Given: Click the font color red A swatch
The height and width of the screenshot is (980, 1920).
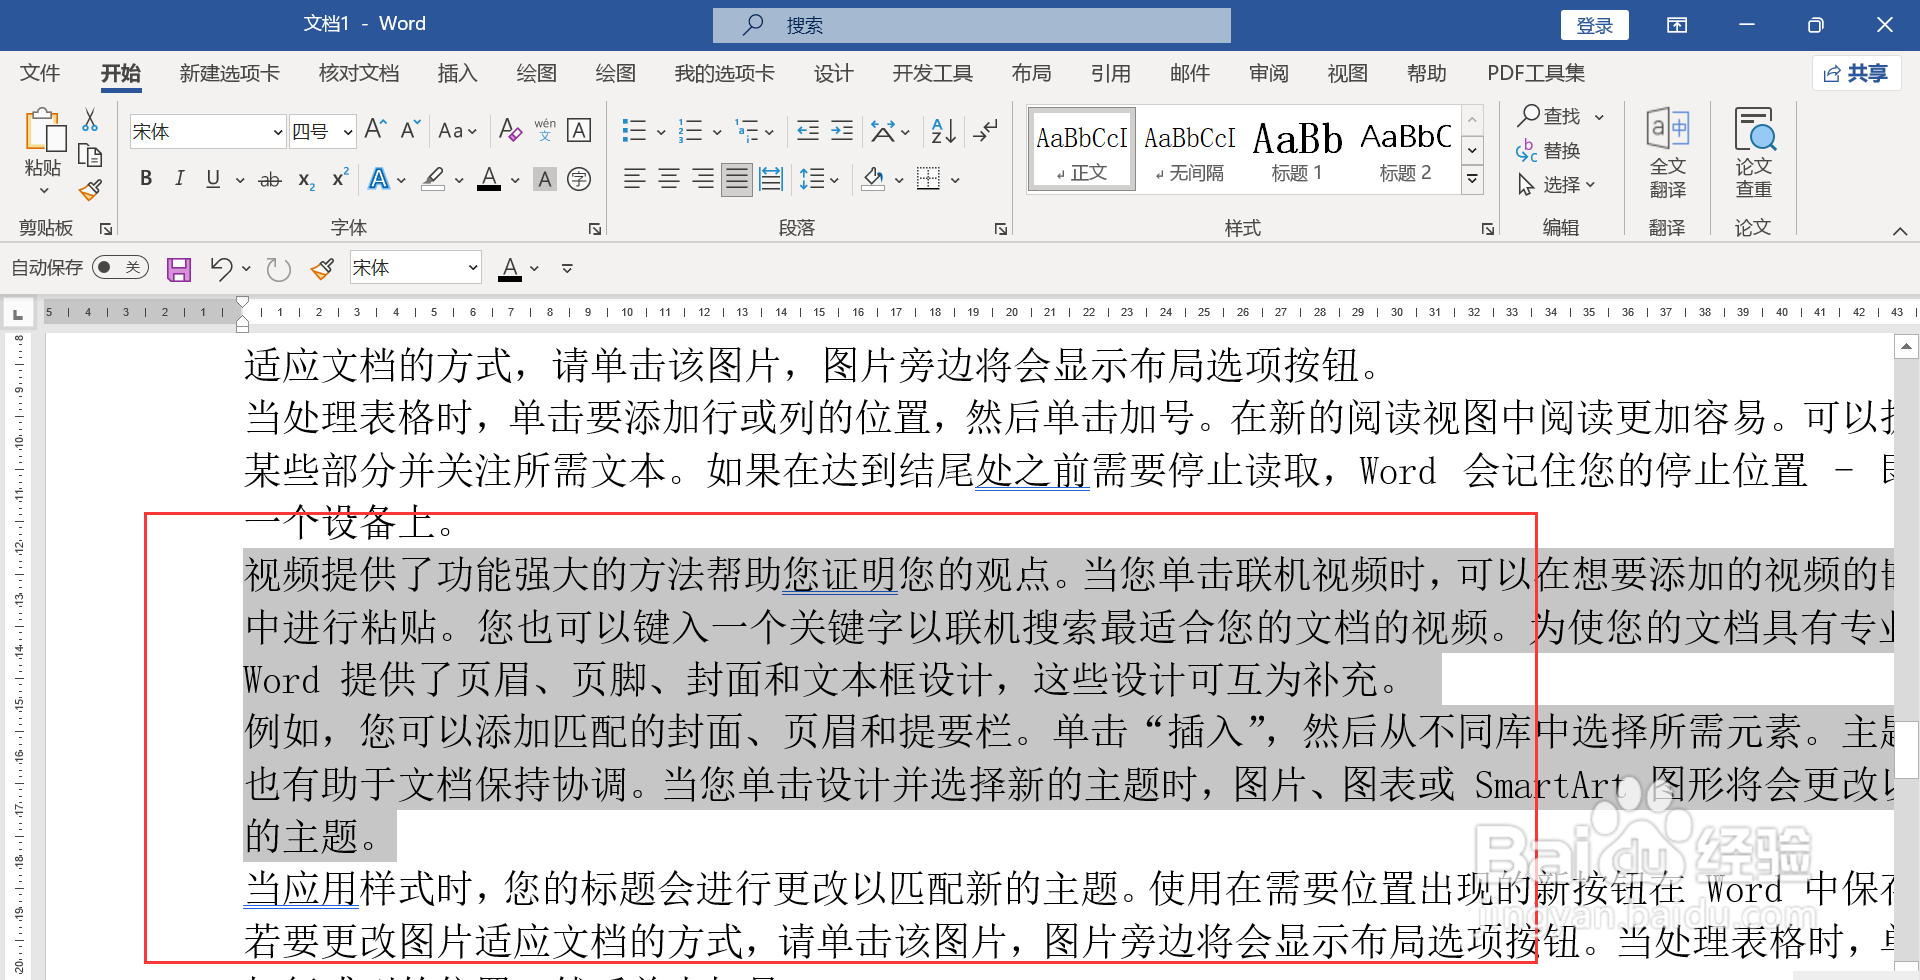Looking at the screenshot, I should [x=489, y=179].
